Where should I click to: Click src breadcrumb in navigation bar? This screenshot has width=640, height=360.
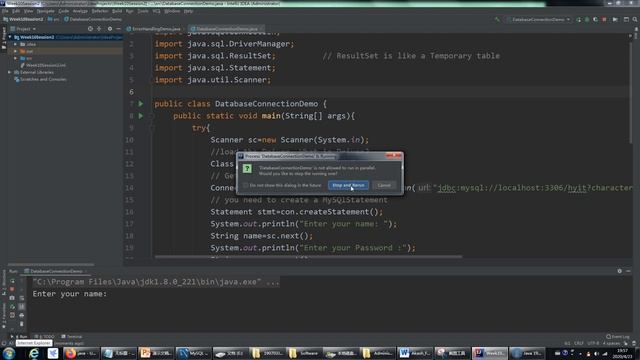point(54,19)
